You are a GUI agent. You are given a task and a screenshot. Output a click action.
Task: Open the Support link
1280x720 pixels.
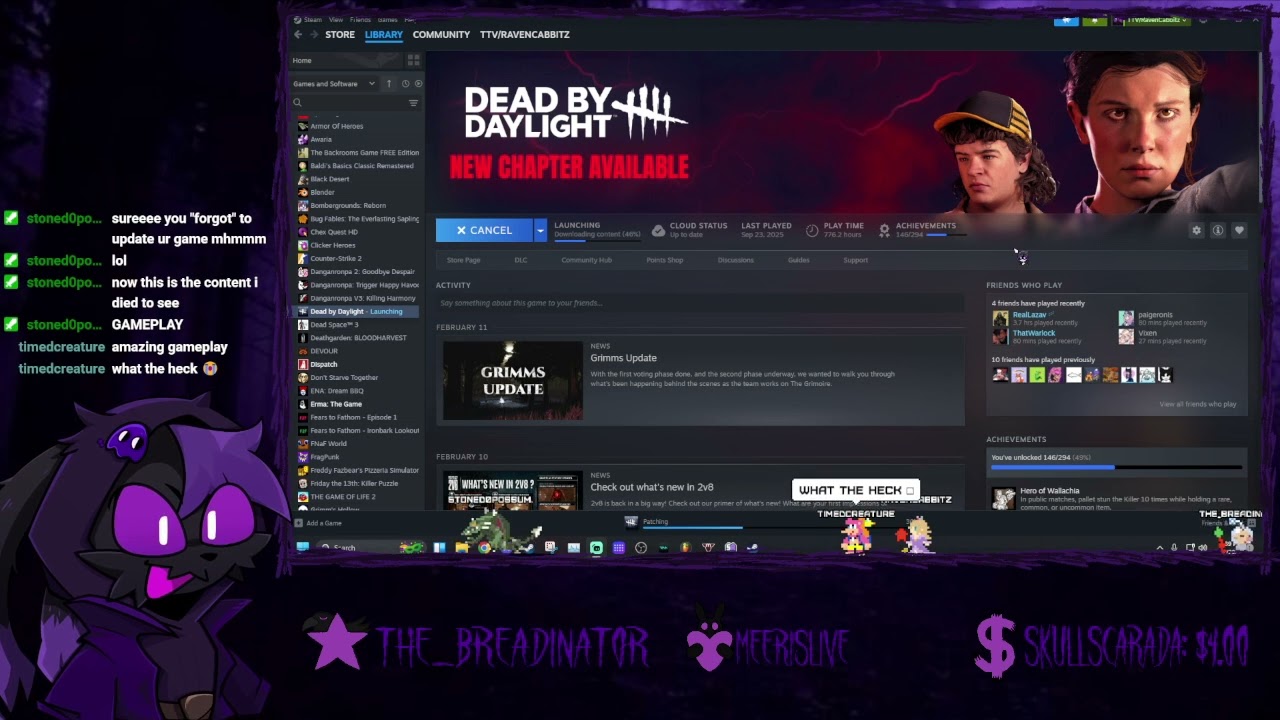[856, 260]
